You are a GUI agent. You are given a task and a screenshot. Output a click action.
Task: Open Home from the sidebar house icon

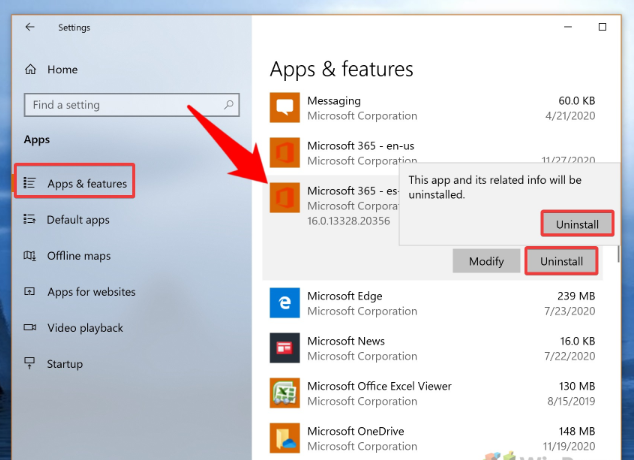coord(30,70)
